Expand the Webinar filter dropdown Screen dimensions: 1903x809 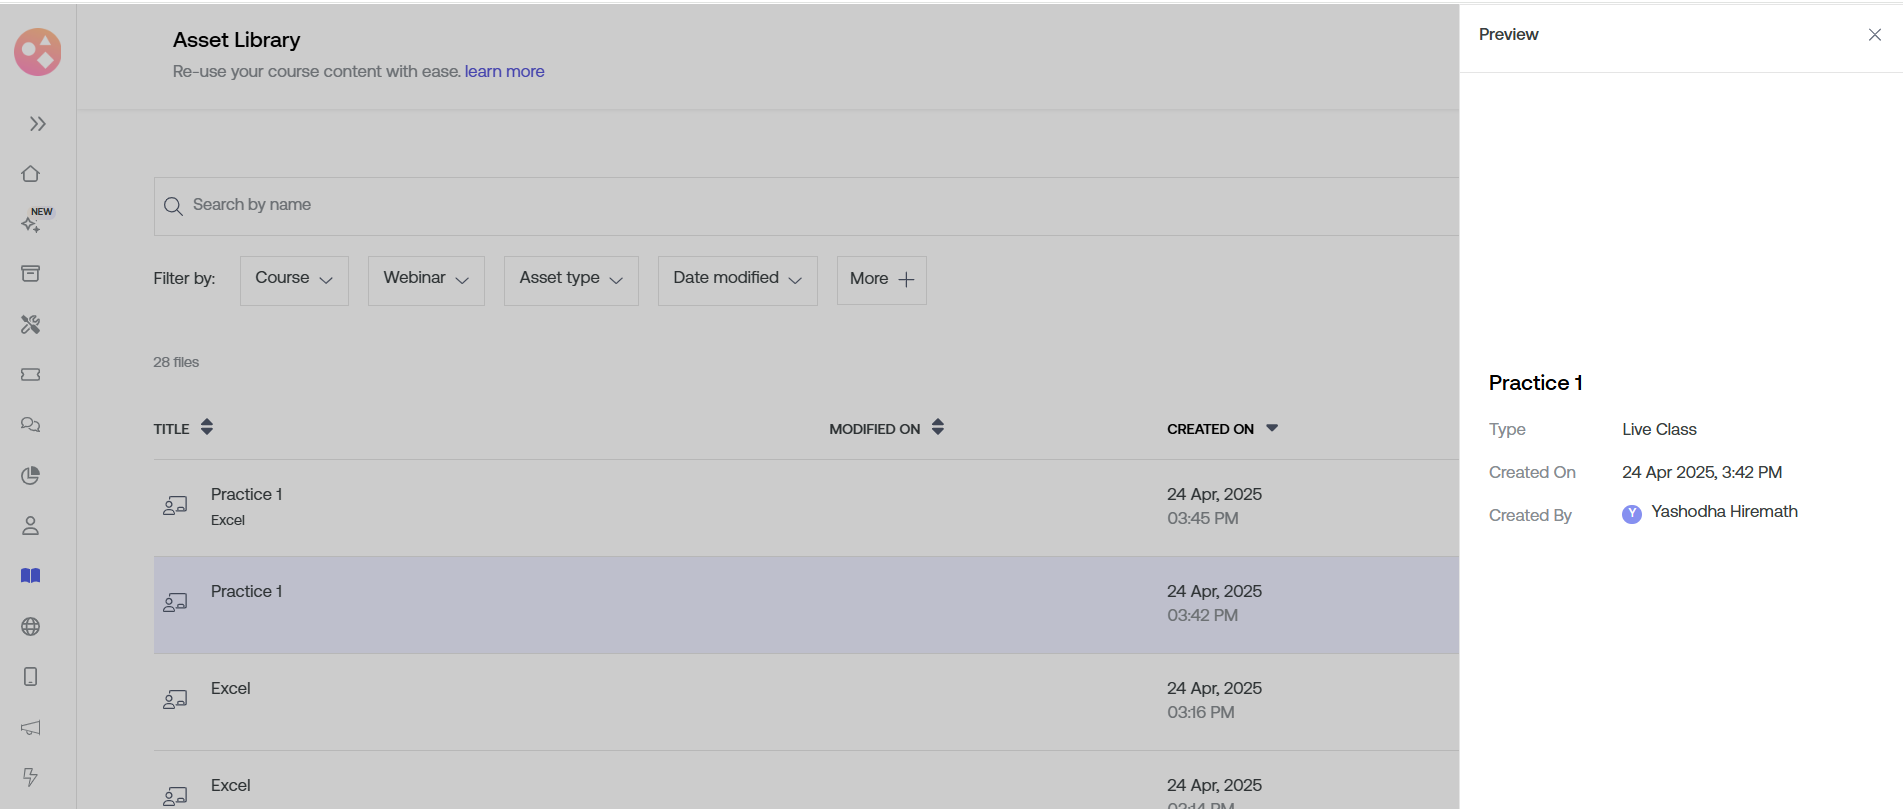click(x=426, y=280)
